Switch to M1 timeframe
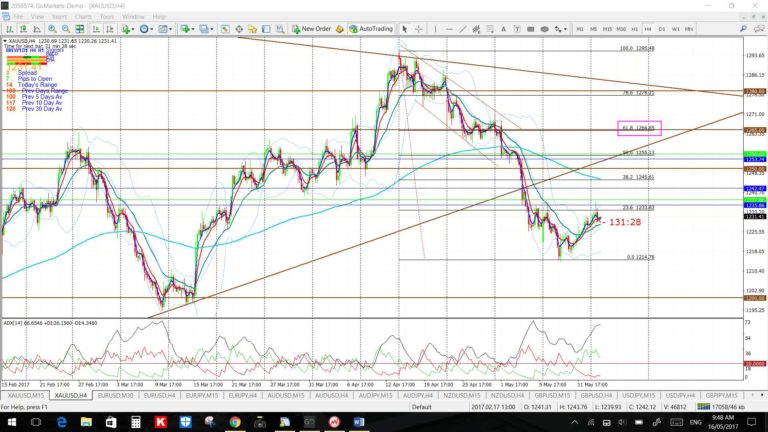 click(579, 29)
